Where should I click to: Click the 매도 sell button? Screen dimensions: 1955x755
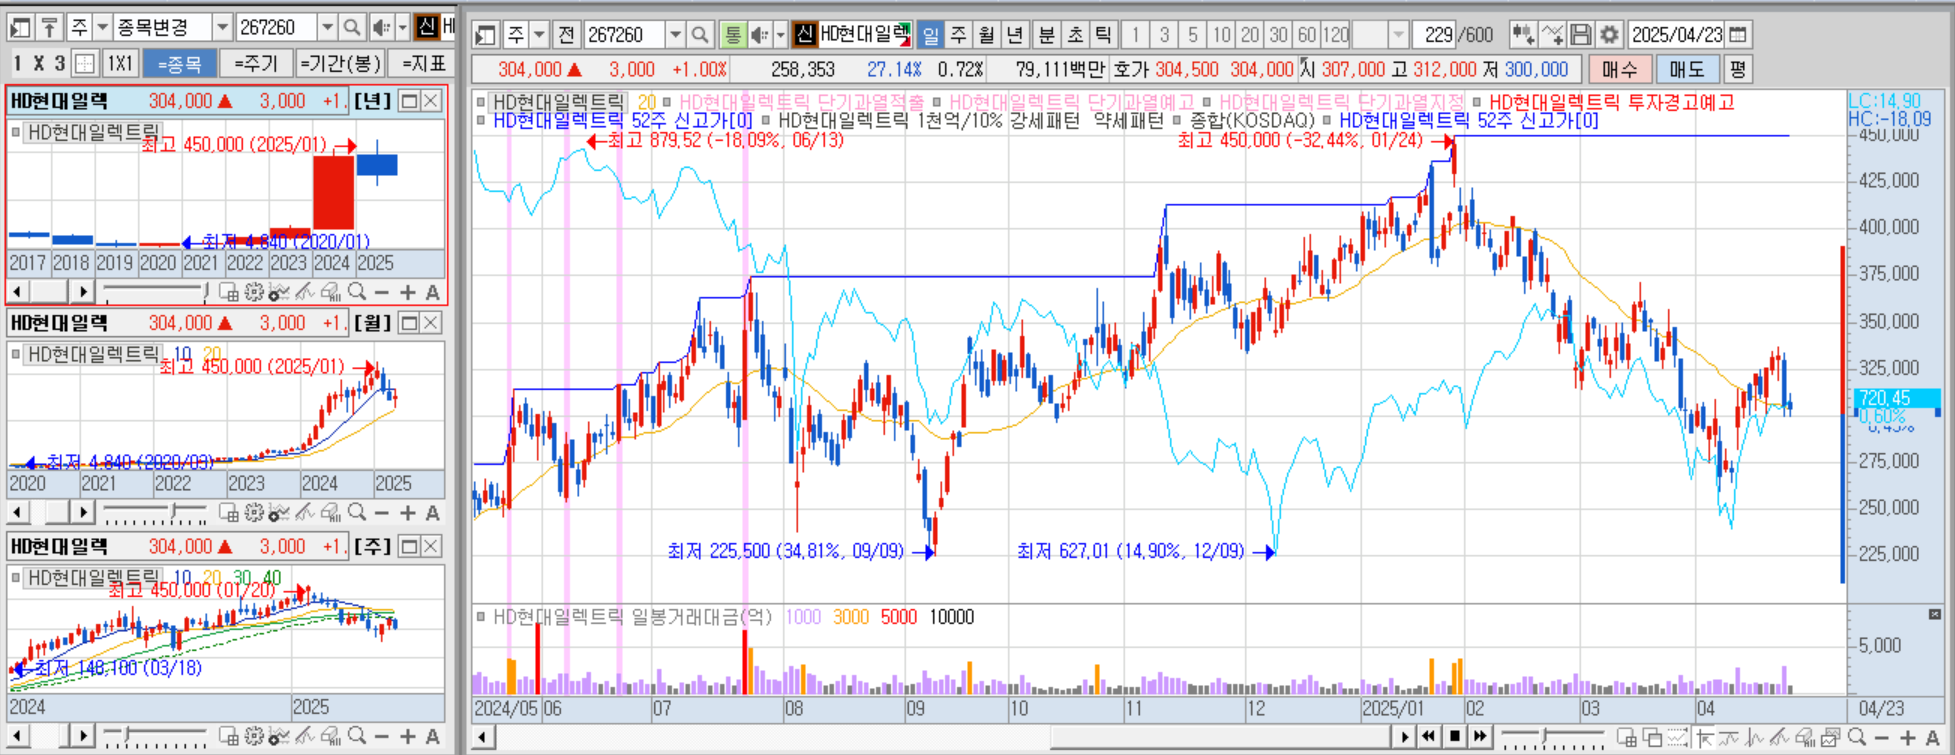[1687, 69]
